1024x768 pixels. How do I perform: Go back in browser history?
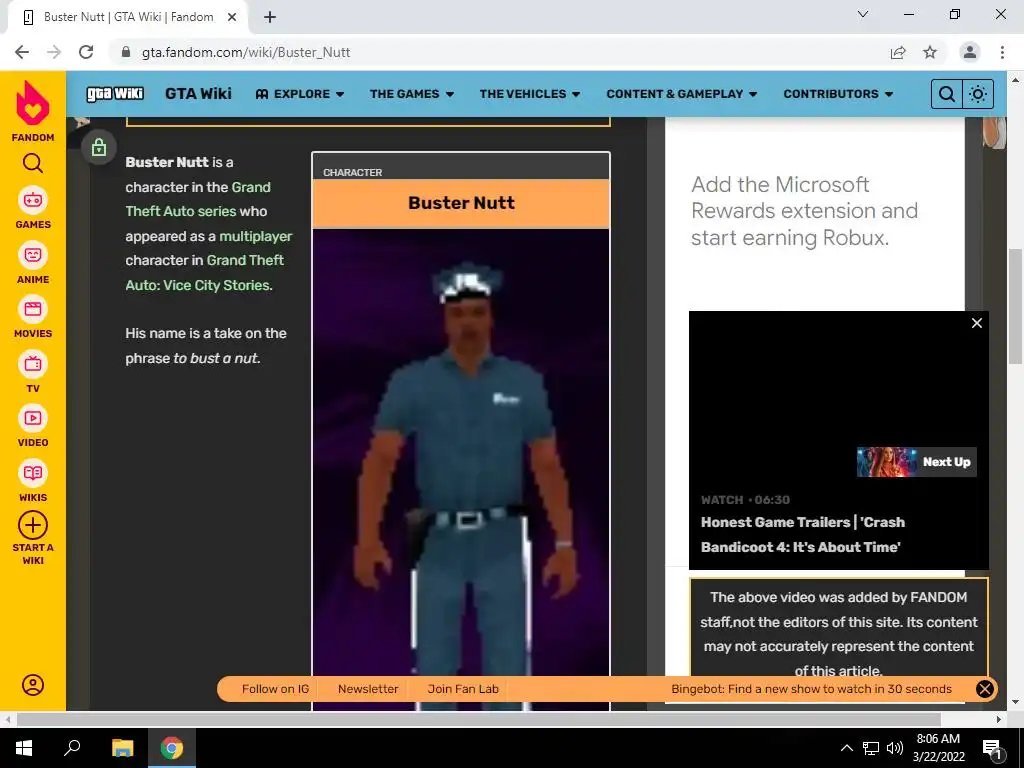pos(22,52)
